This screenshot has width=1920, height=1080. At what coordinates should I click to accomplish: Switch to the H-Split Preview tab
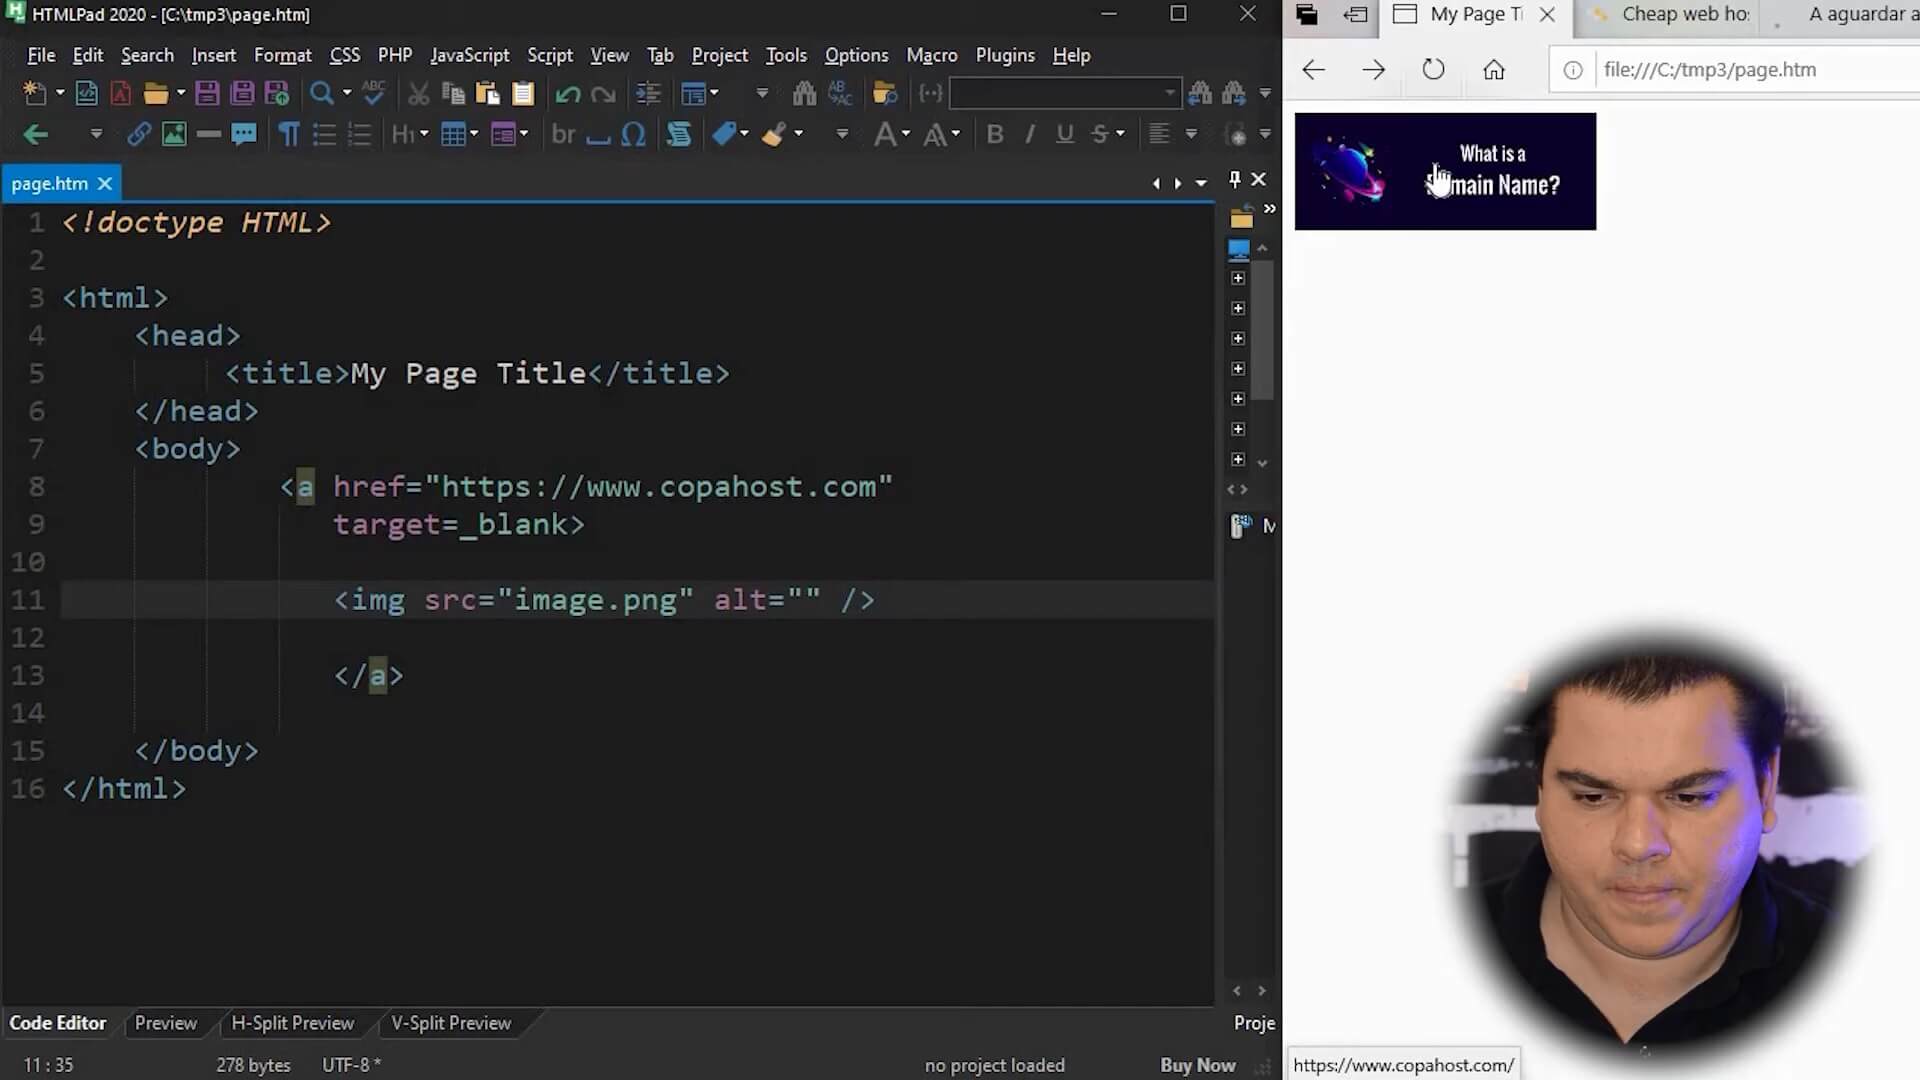tap(293, 1023)
